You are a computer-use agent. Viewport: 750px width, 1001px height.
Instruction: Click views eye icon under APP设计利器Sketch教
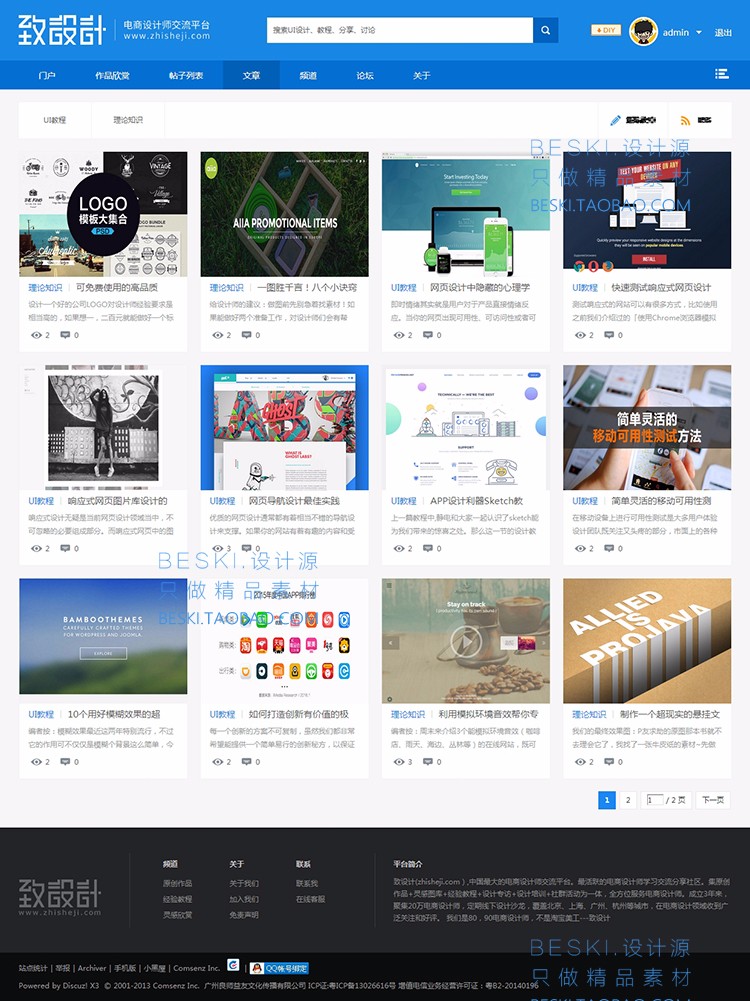pyautogui.click(x=399, y=548)
